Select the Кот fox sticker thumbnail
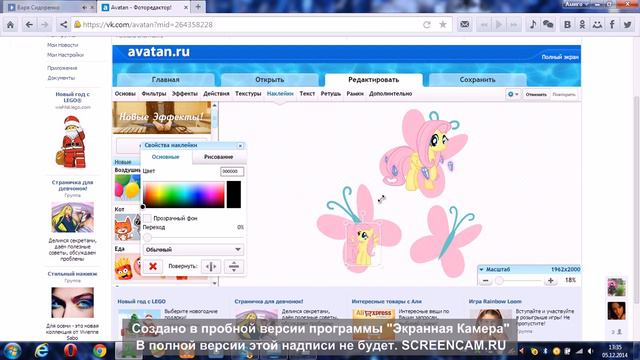 click(x=127, y=227)
